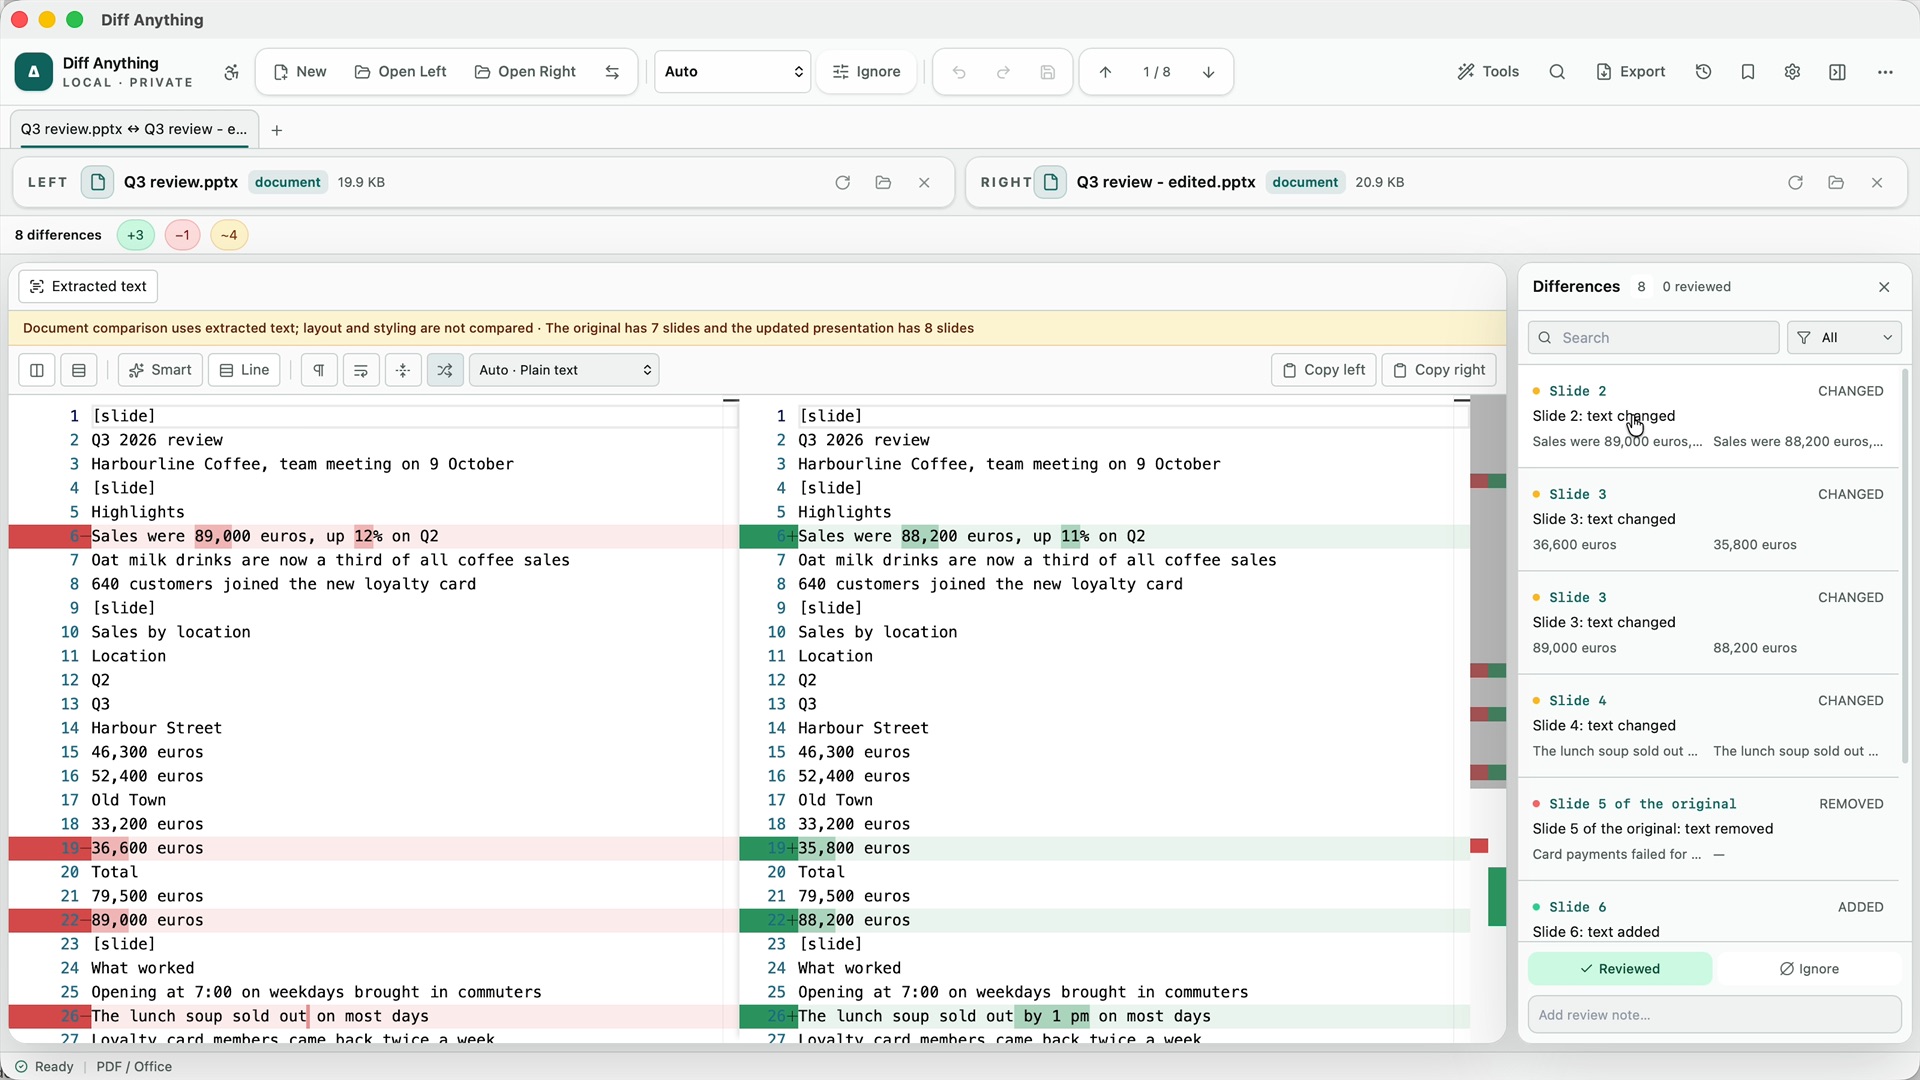Select Smart diff mode
The width and height of the screenshot is (1920, 1080).
pyautogui.click(x=160, y=370)
